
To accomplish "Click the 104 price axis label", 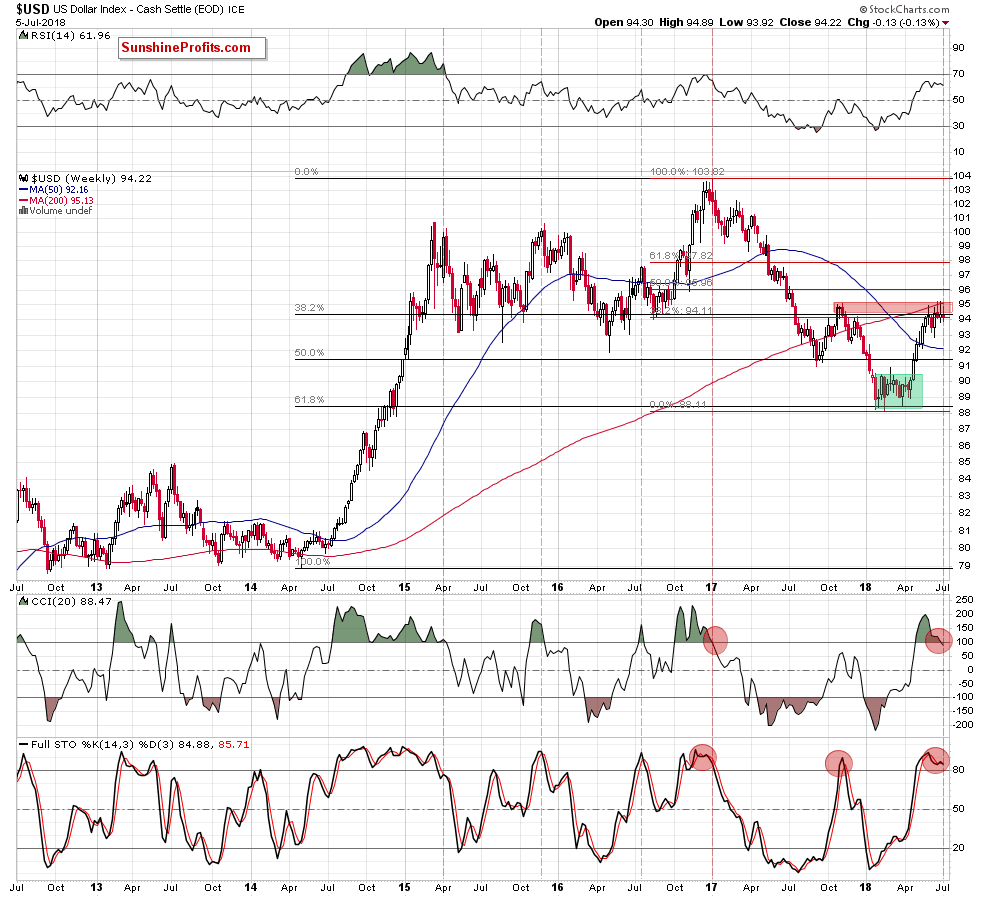I will pyautogui.click(x=962, y=176).
